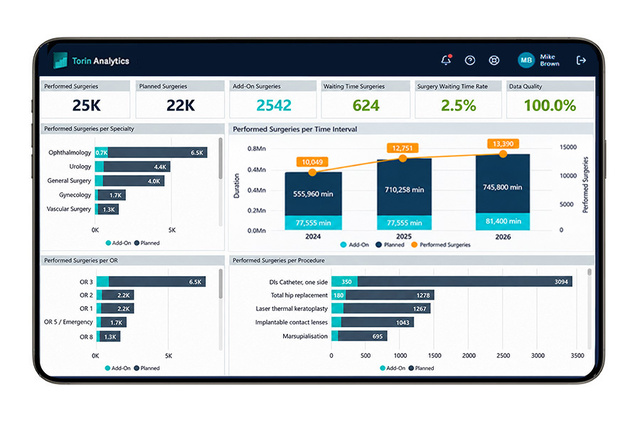Click the Dls Catheter 3094 planned bar
Viewport: 640px width, 427px height.
[x=465, y=282]
